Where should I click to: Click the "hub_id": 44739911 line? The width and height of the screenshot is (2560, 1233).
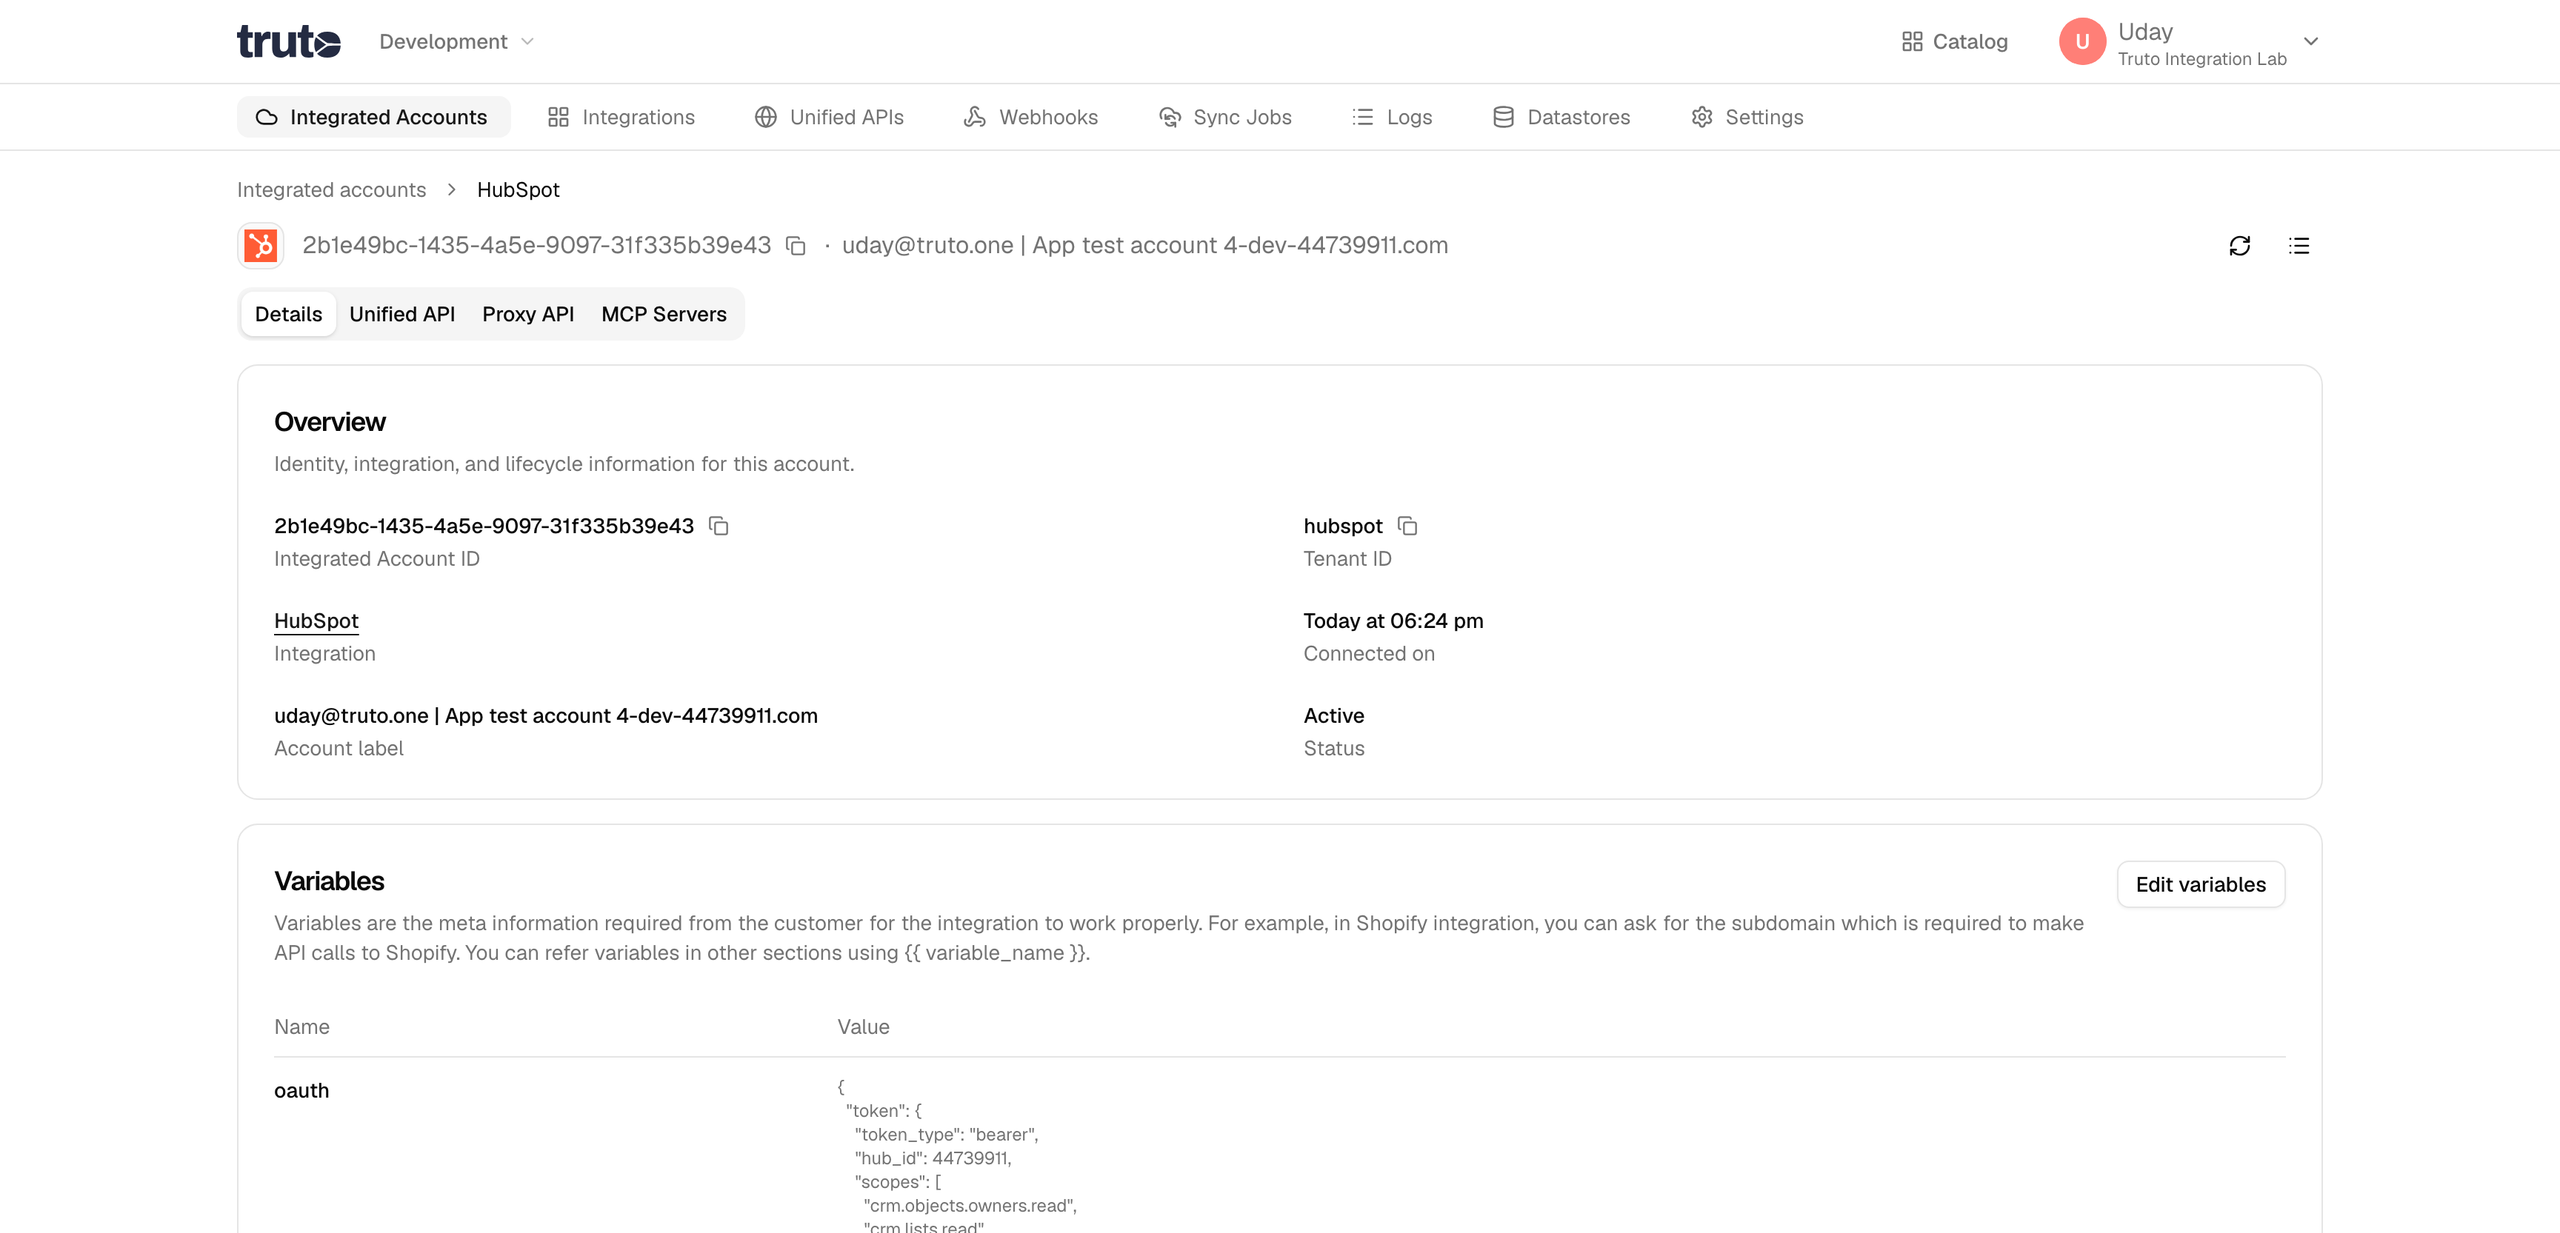tap(933, 1158)
